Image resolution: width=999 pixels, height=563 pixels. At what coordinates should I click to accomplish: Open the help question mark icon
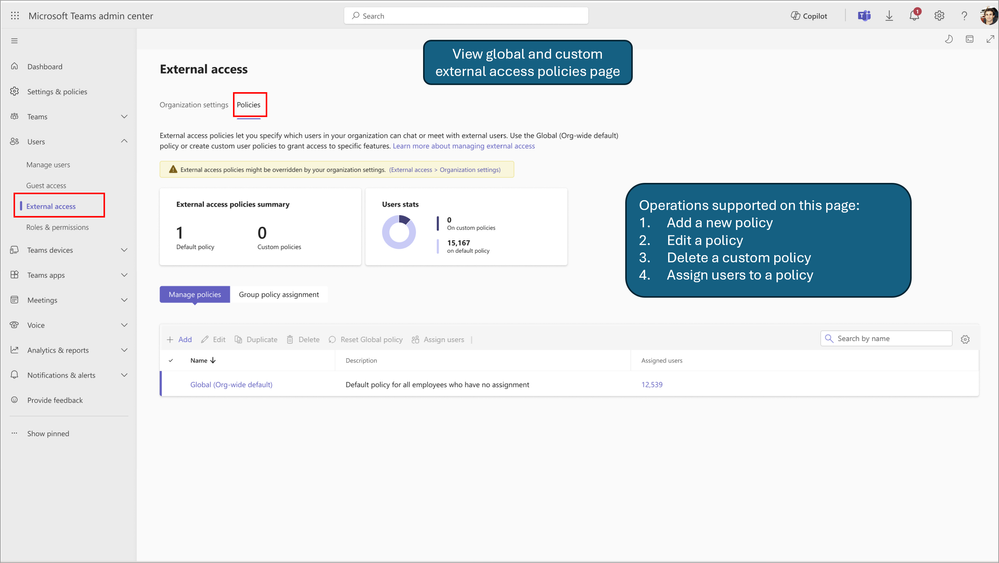click(964, 16)
